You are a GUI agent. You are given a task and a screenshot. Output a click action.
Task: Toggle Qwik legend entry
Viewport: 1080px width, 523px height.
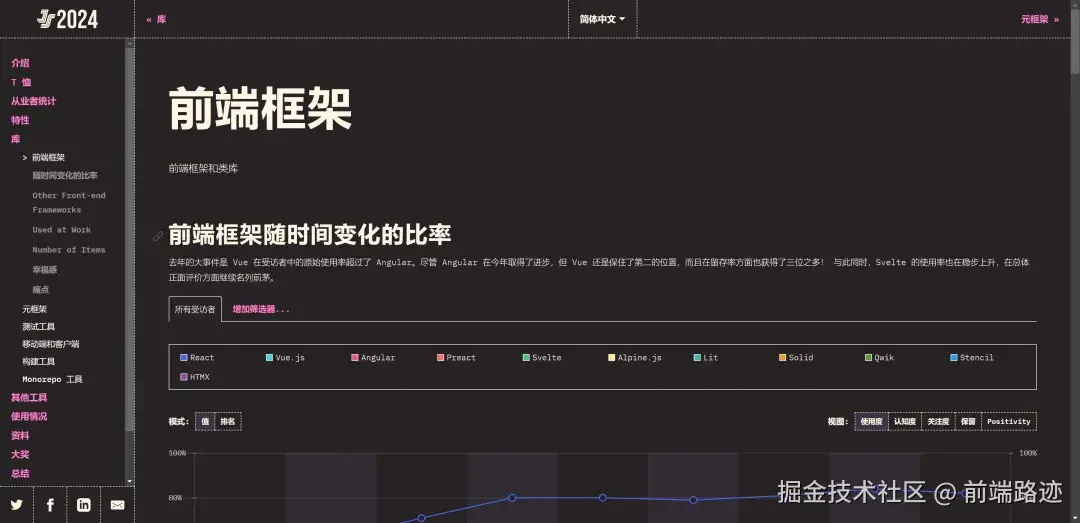pyautogui.click(x=880, y=358)
